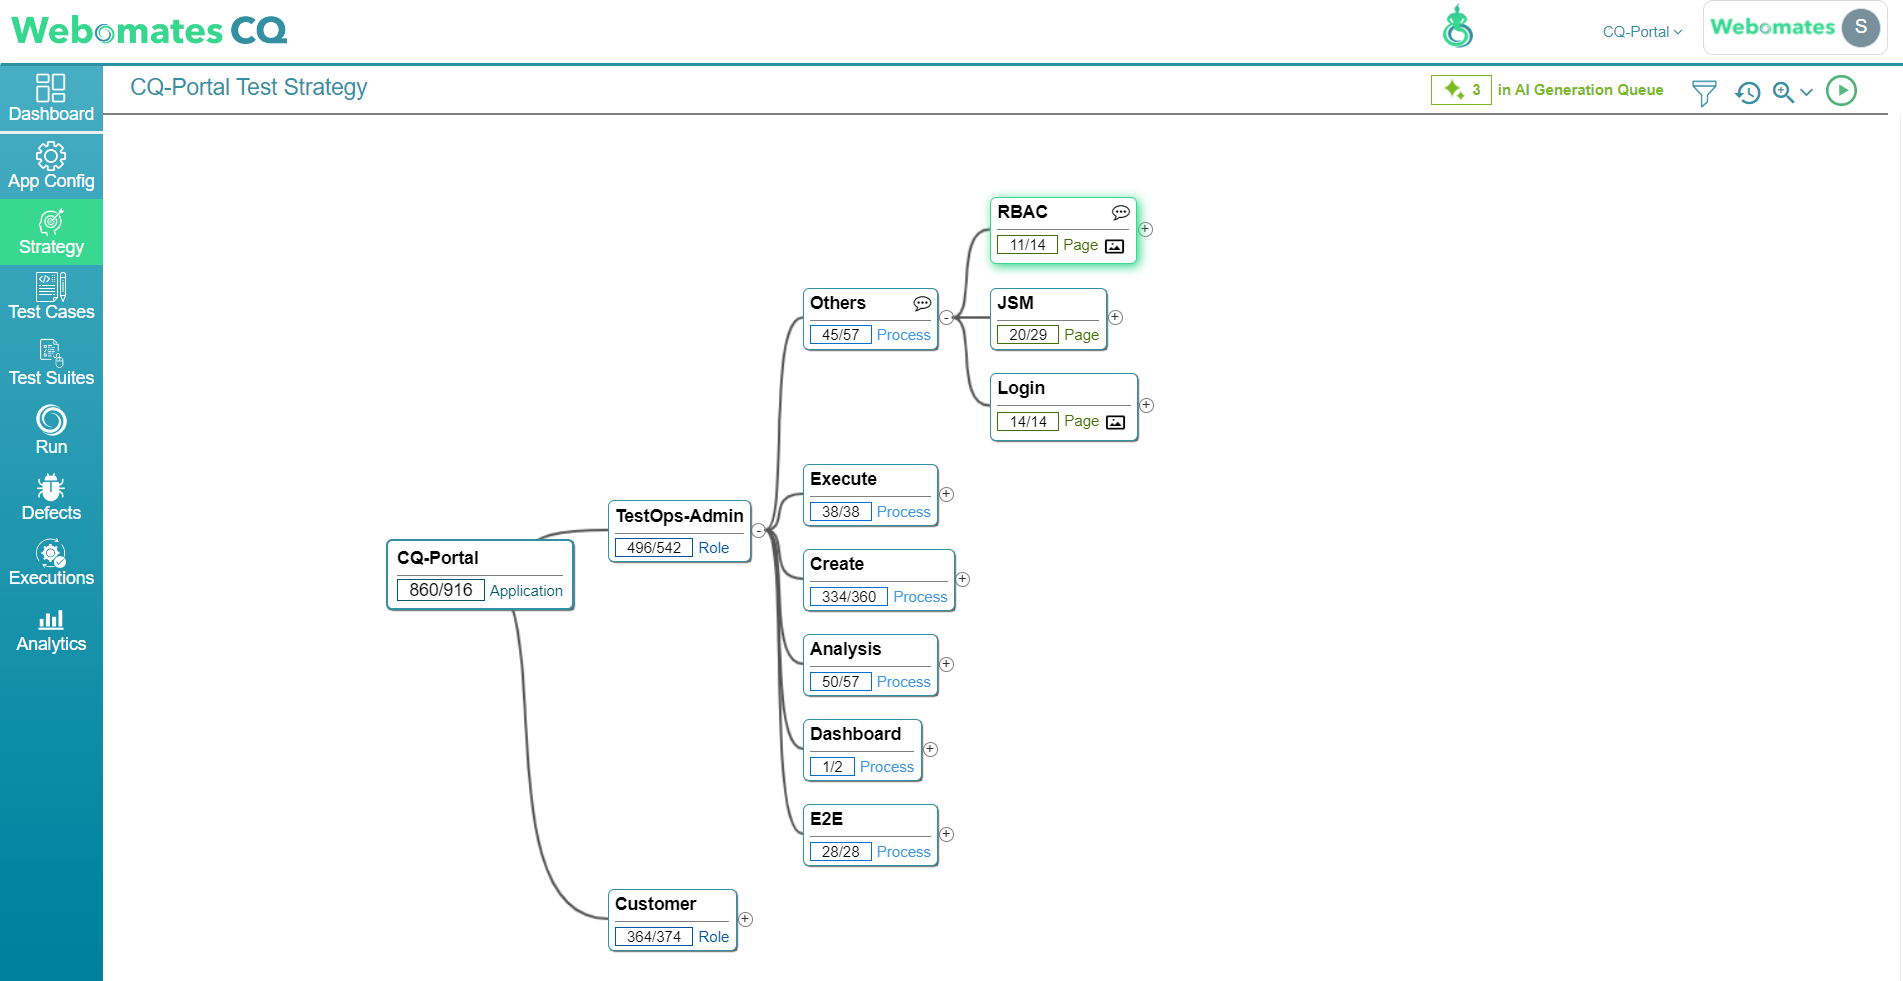Click the Application label on CQ-Portal node
The width and height of the screenshot is (1903, 981).
(x=526, y=591)
